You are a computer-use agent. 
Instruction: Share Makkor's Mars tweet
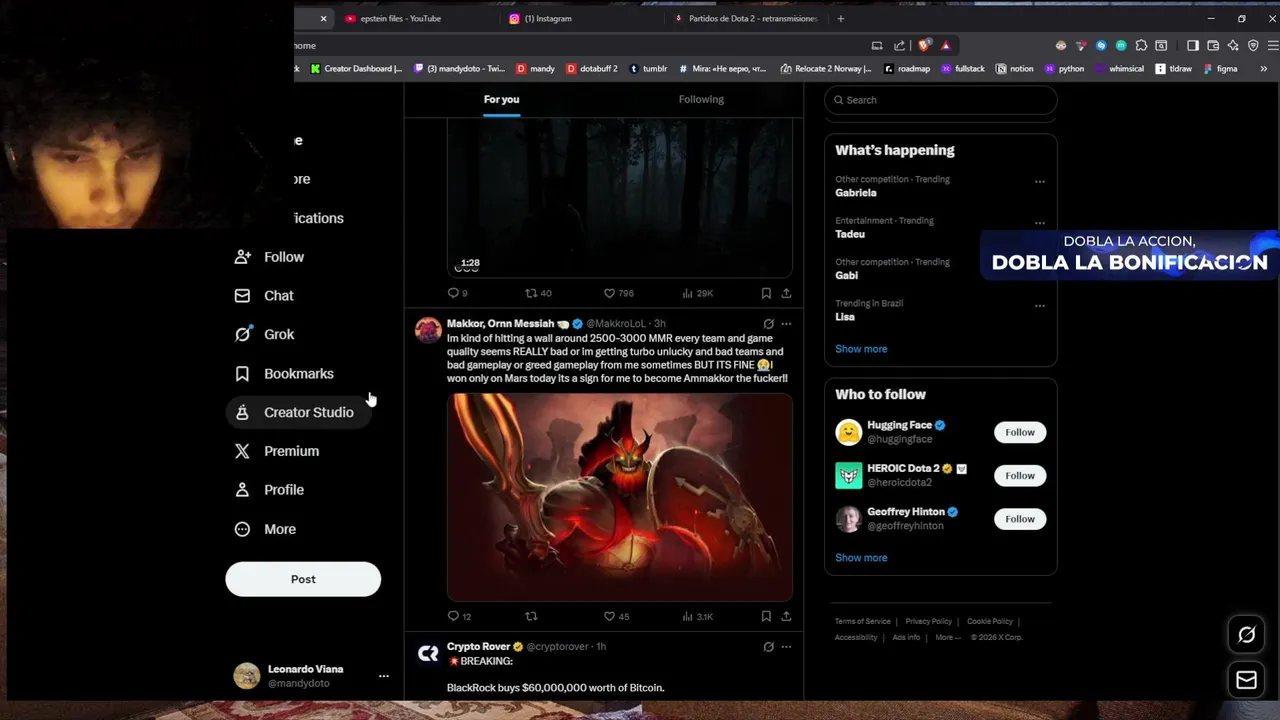(786, 616)
